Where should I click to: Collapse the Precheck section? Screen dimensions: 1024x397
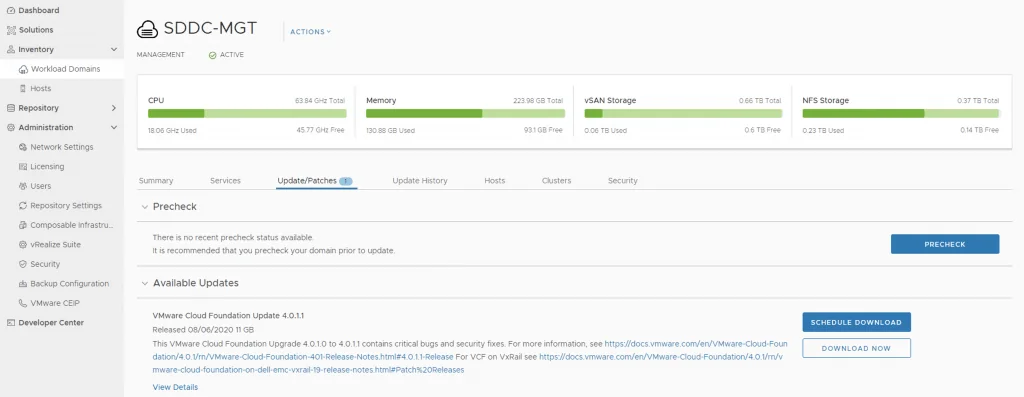coord(145,207)
